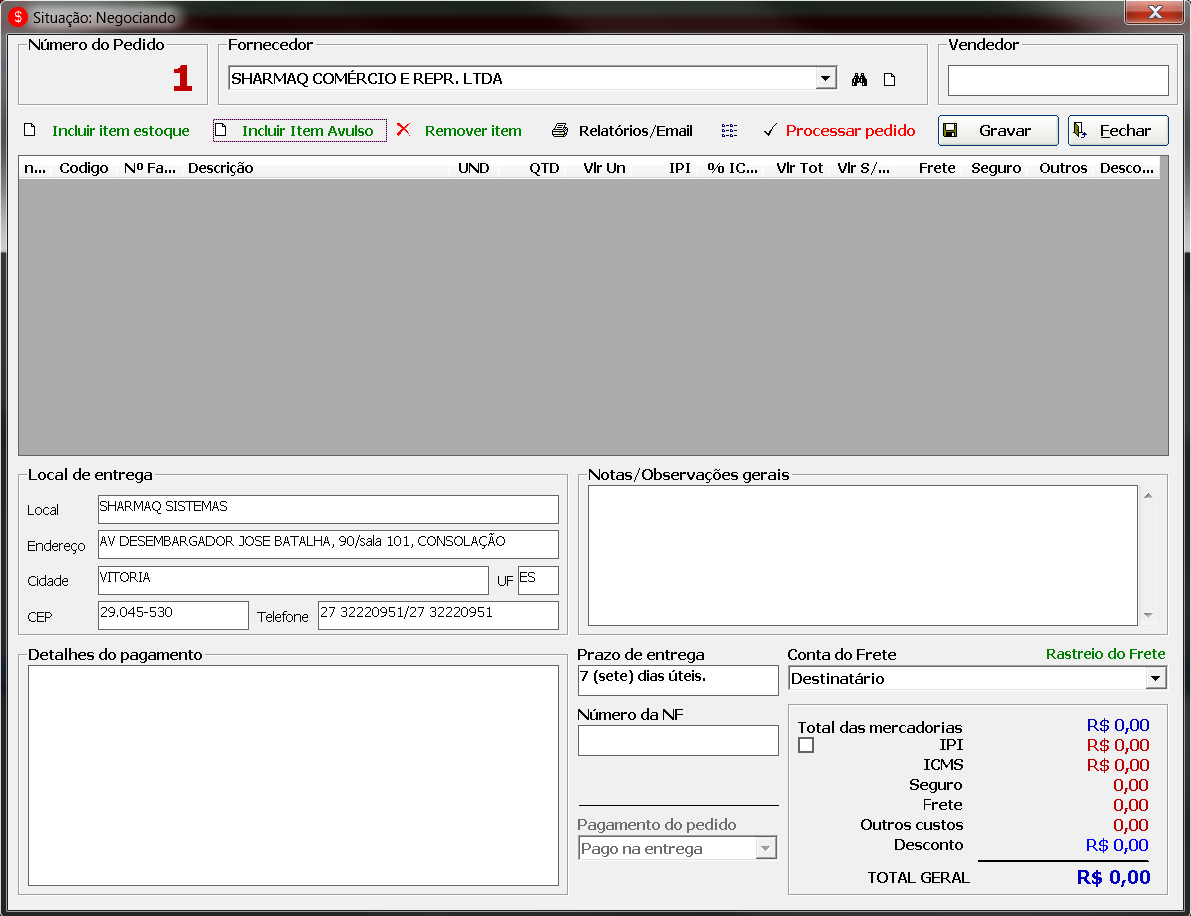Click the checkmark icon beside Processar pedido
This screenshot has width=1191, height=916.
769,131
